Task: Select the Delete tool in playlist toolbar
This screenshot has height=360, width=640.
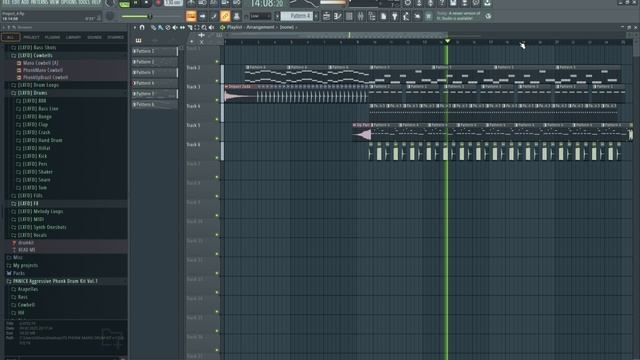Action: point(168,27)
